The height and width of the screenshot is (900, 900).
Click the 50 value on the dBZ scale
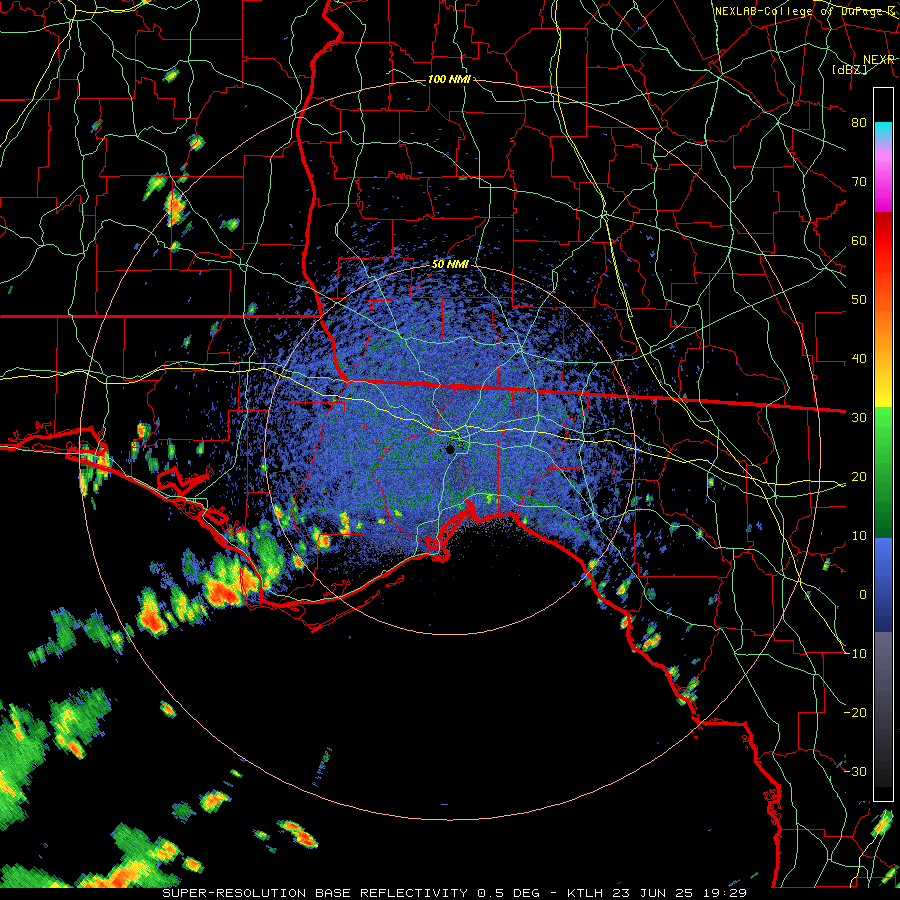coord(859,300)
